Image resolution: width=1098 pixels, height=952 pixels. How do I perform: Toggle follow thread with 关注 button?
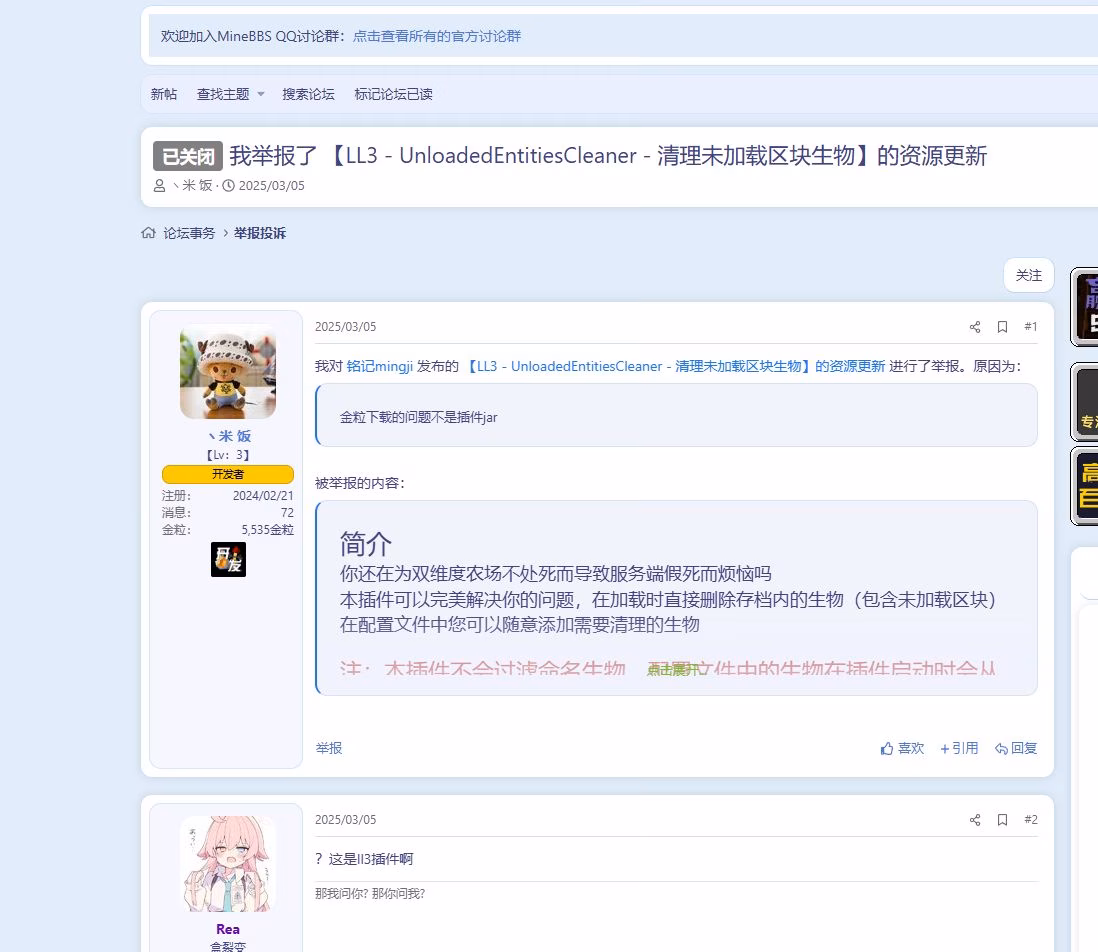(1028, 275)
